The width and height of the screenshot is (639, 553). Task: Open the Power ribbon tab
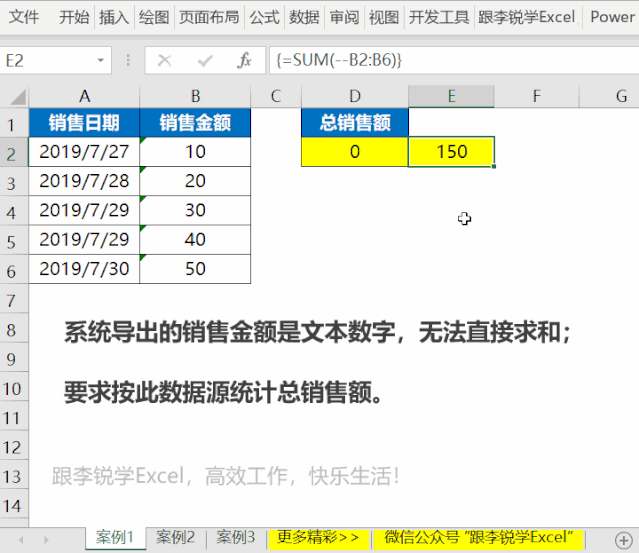[x=613, y=17]
